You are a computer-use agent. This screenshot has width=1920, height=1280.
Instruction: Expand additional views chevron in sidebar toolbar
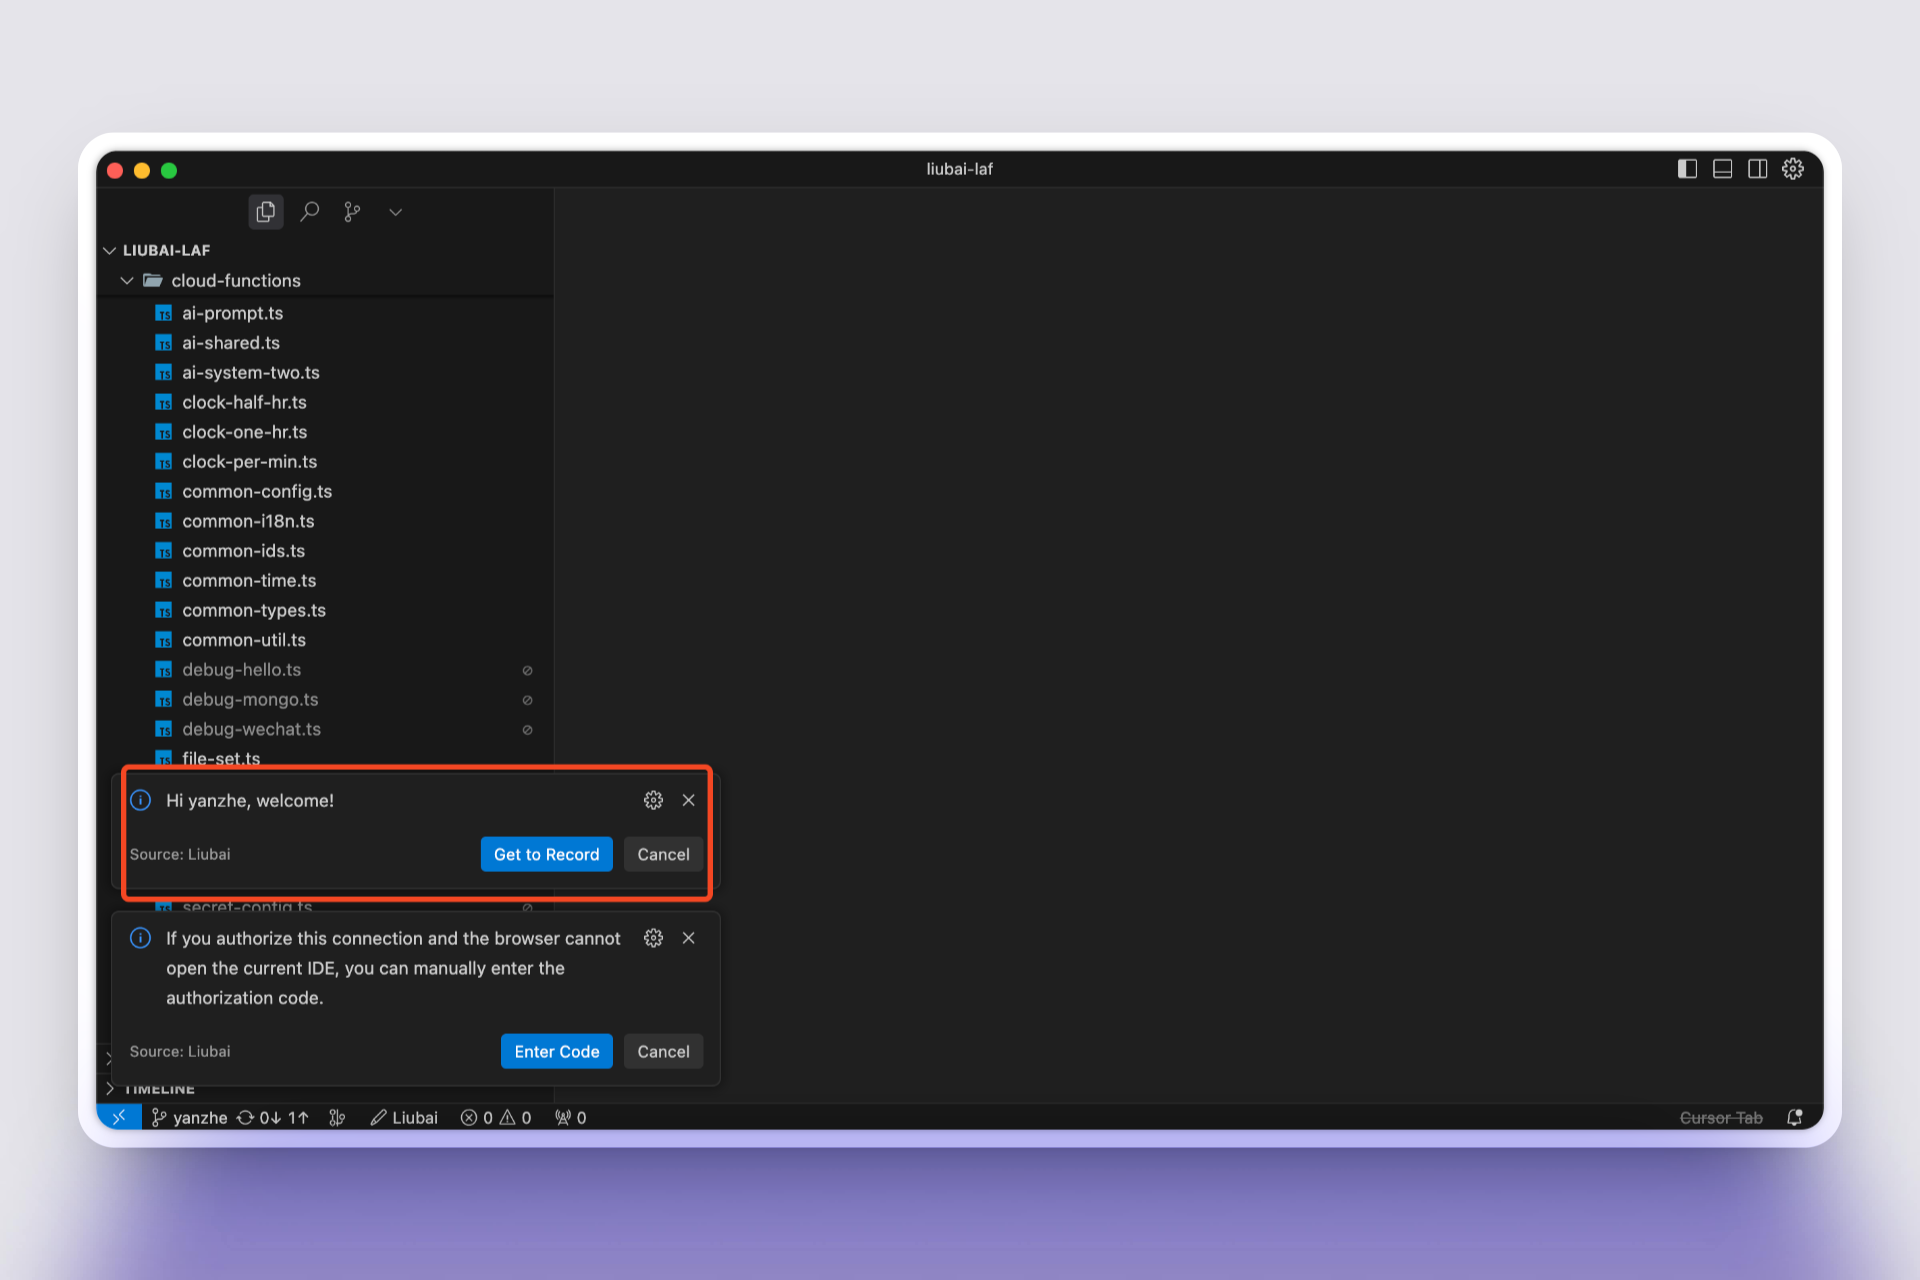point(396,212)
